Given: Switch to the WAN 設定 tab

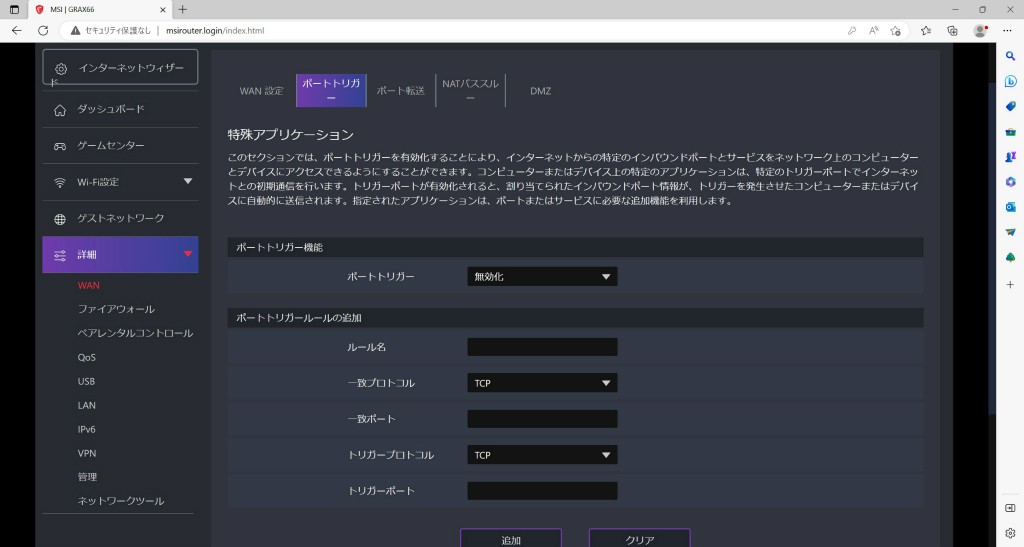Looking at the screenshot, I should click(x=261, y=91).
